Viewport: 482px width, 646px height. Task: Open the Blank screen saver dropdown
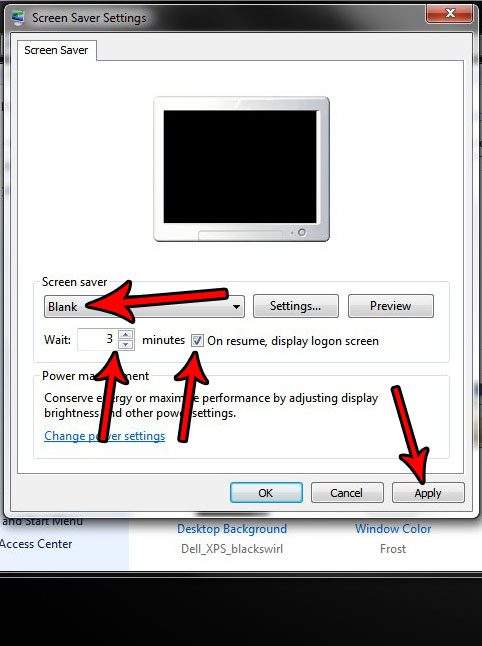point(144,307)
